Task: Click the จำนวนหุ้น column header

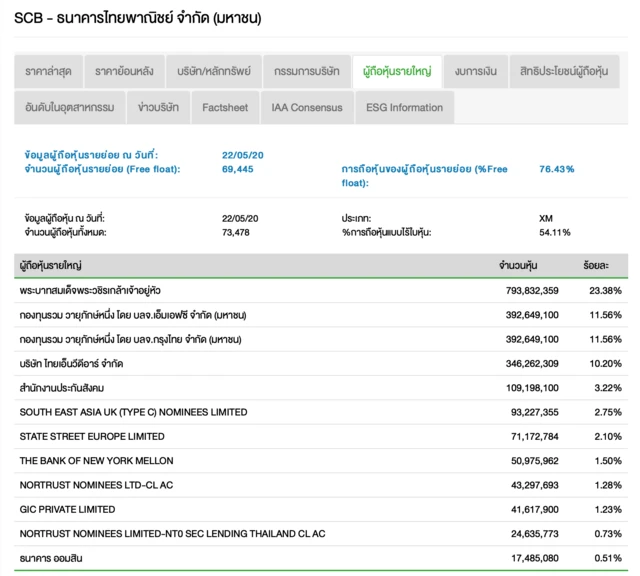Action: pos(518,266)
